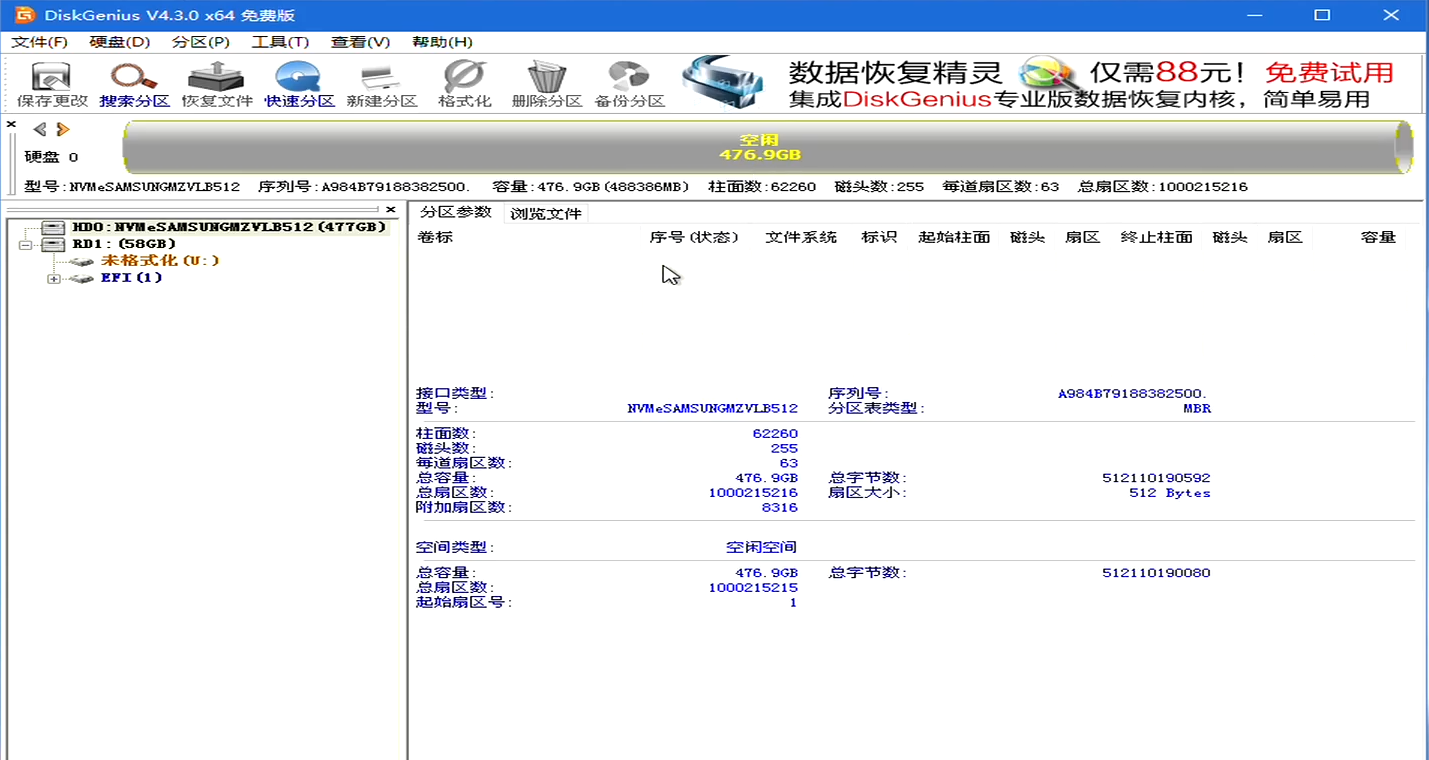Click the 快速分区 (Quick partition) toolbar icon
The height and width of the screenshot is (760, 1429).
299,85
